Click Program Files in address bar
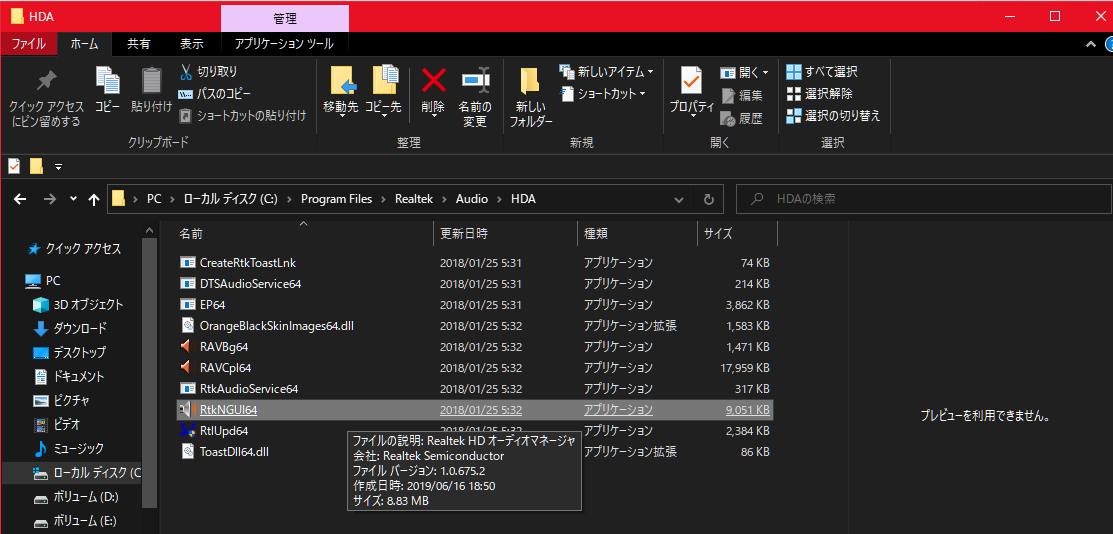 [336, 200]
